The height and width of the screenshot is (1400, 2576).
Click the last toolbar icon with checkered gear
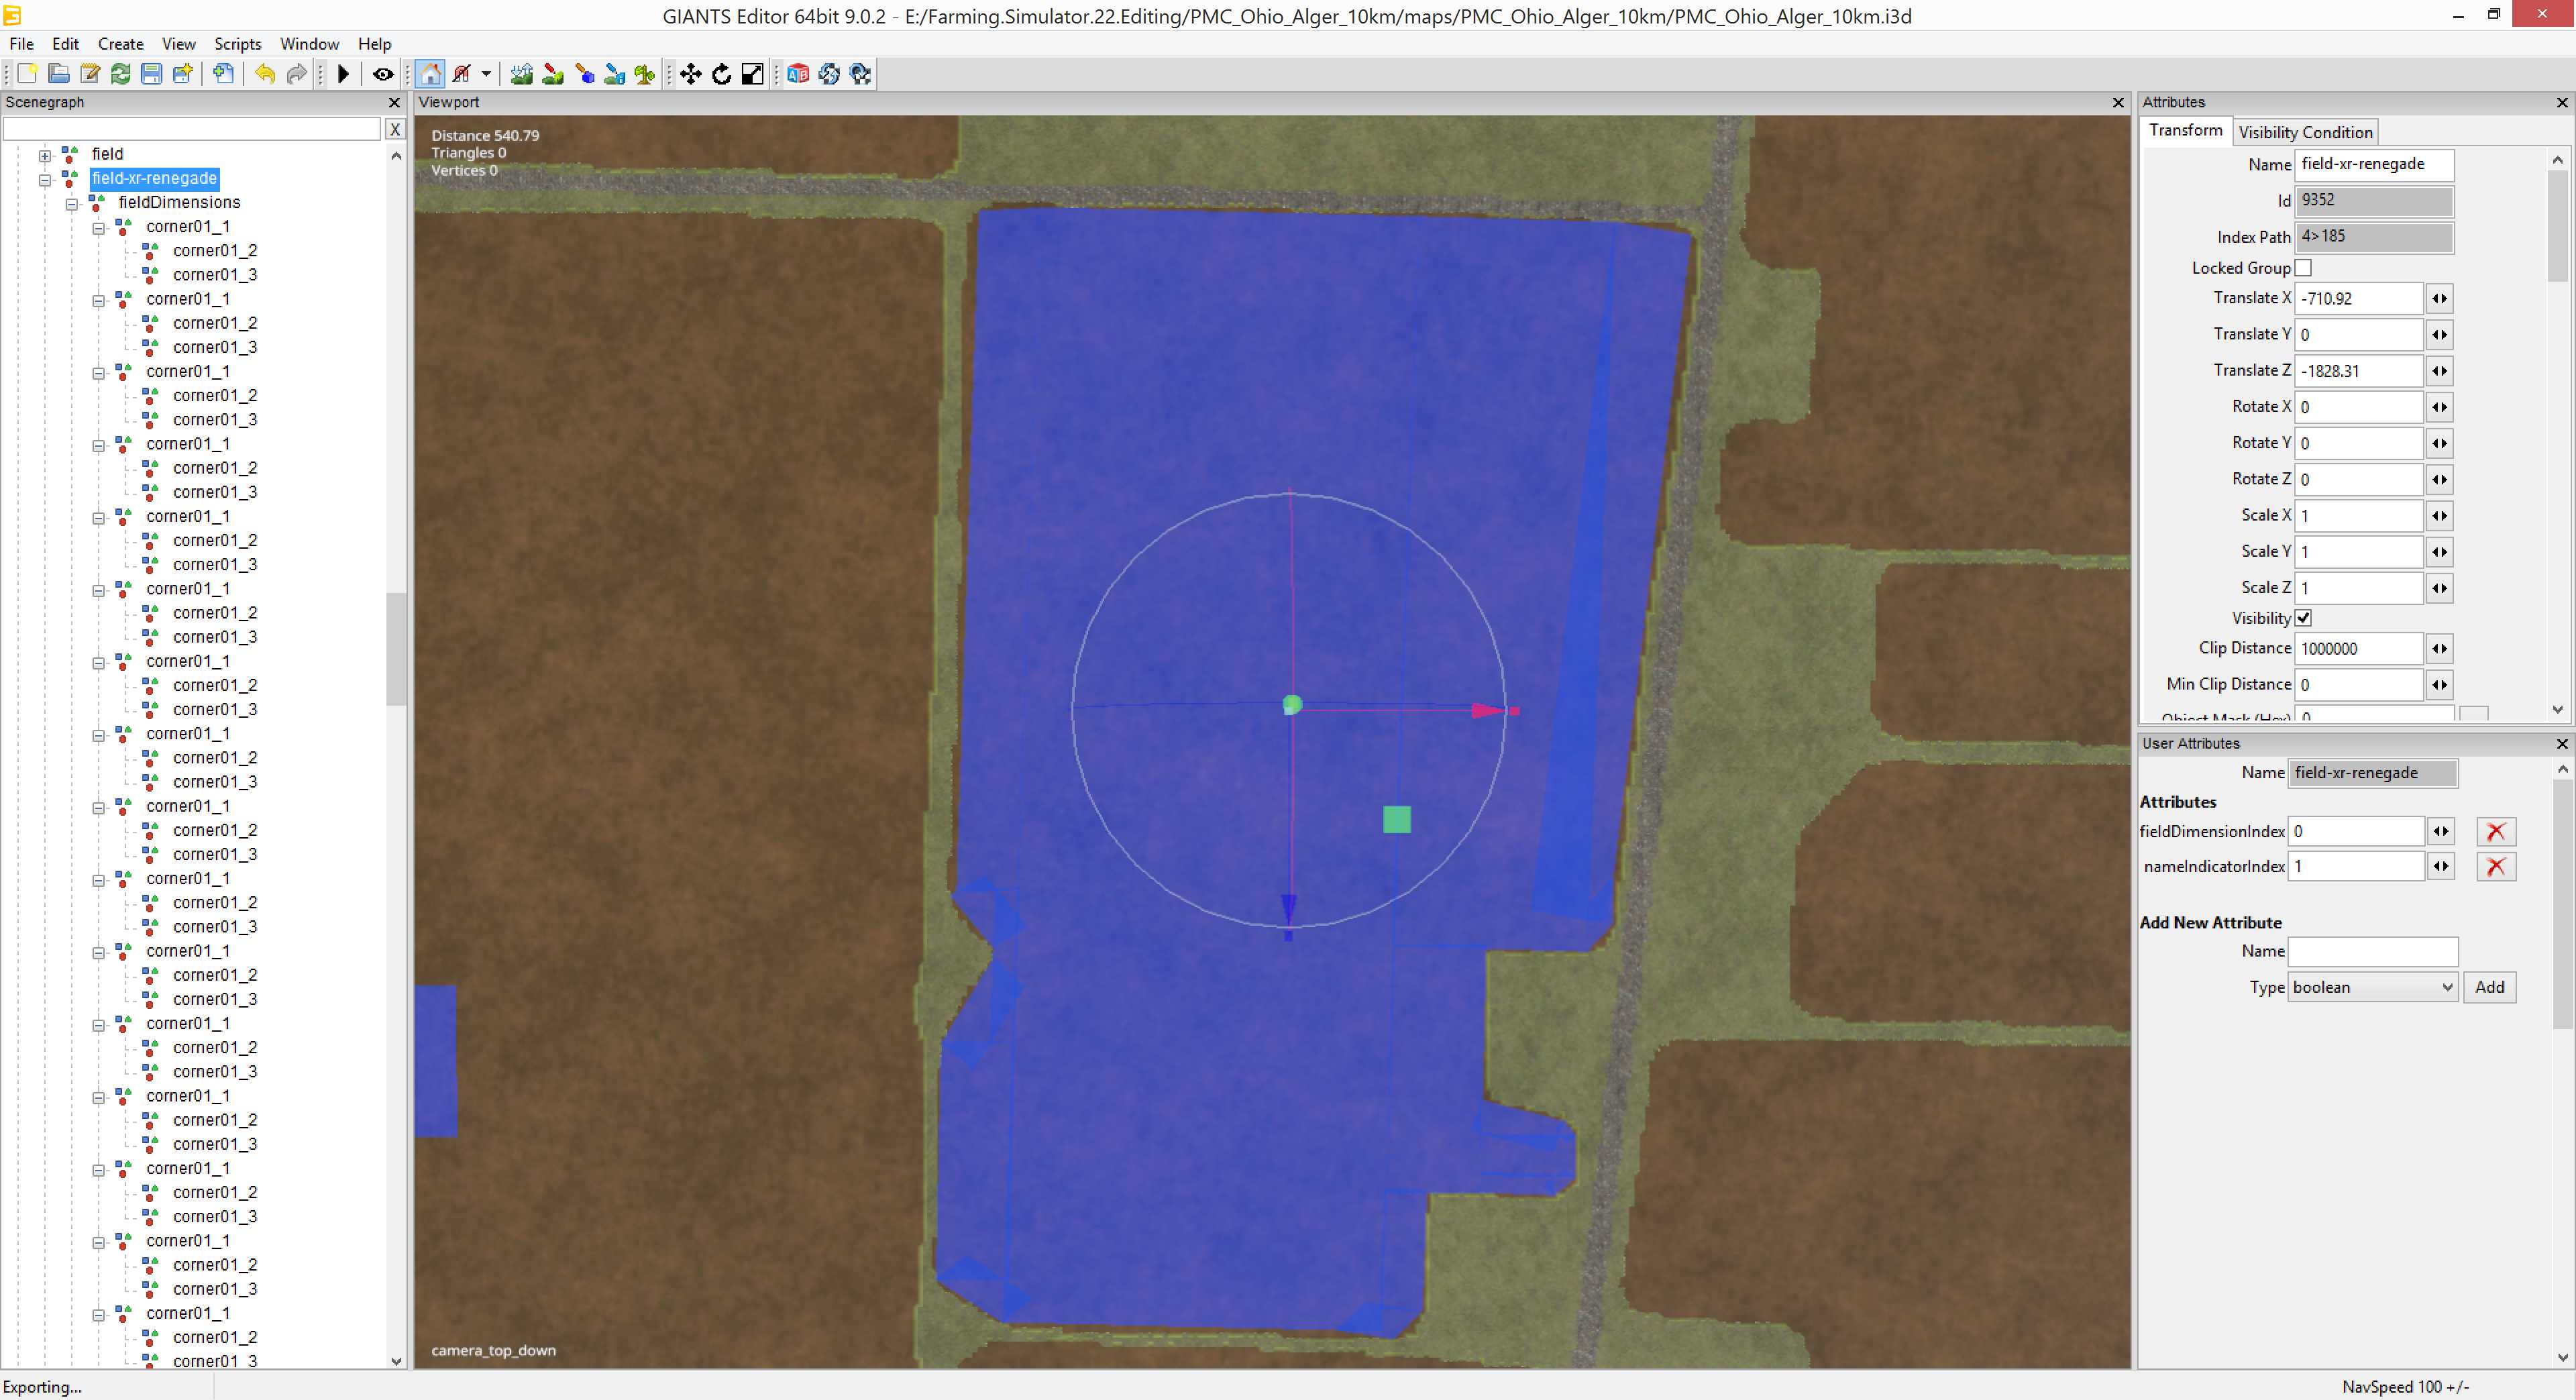[860, 74]
